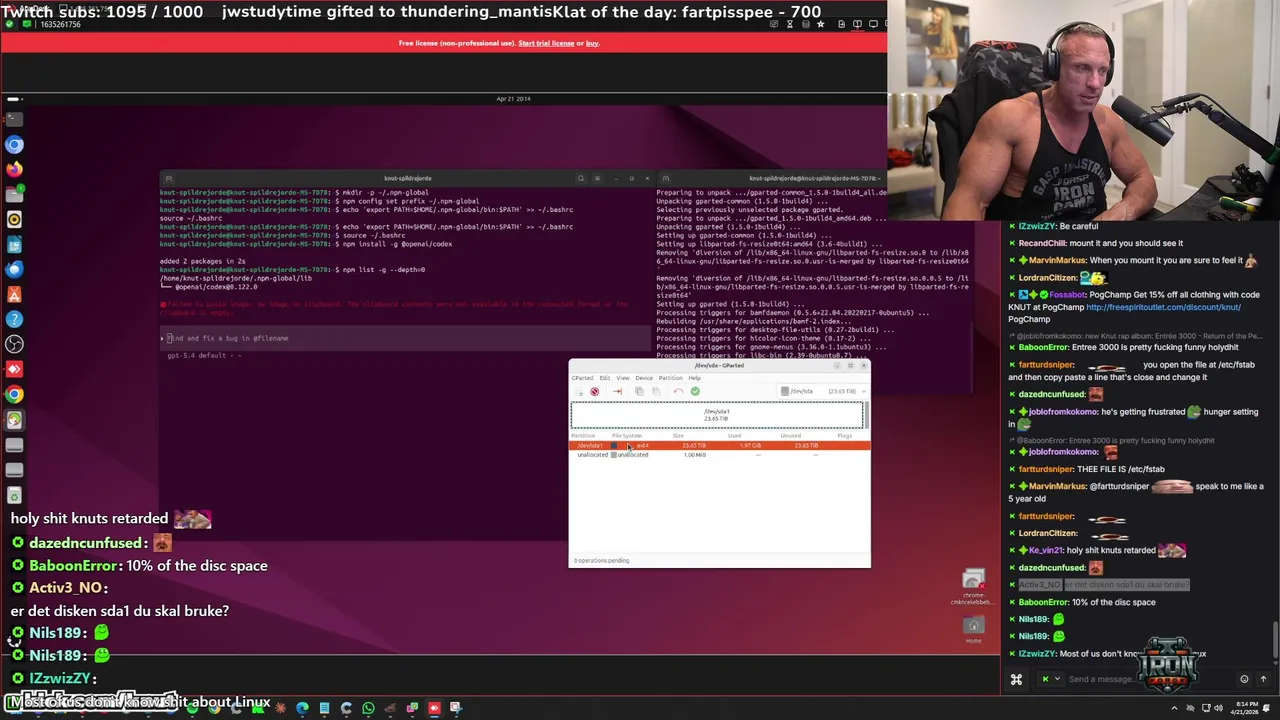Open the View menu in GParted
Viewport: 1280px width, 720px height.
(623, 378)
